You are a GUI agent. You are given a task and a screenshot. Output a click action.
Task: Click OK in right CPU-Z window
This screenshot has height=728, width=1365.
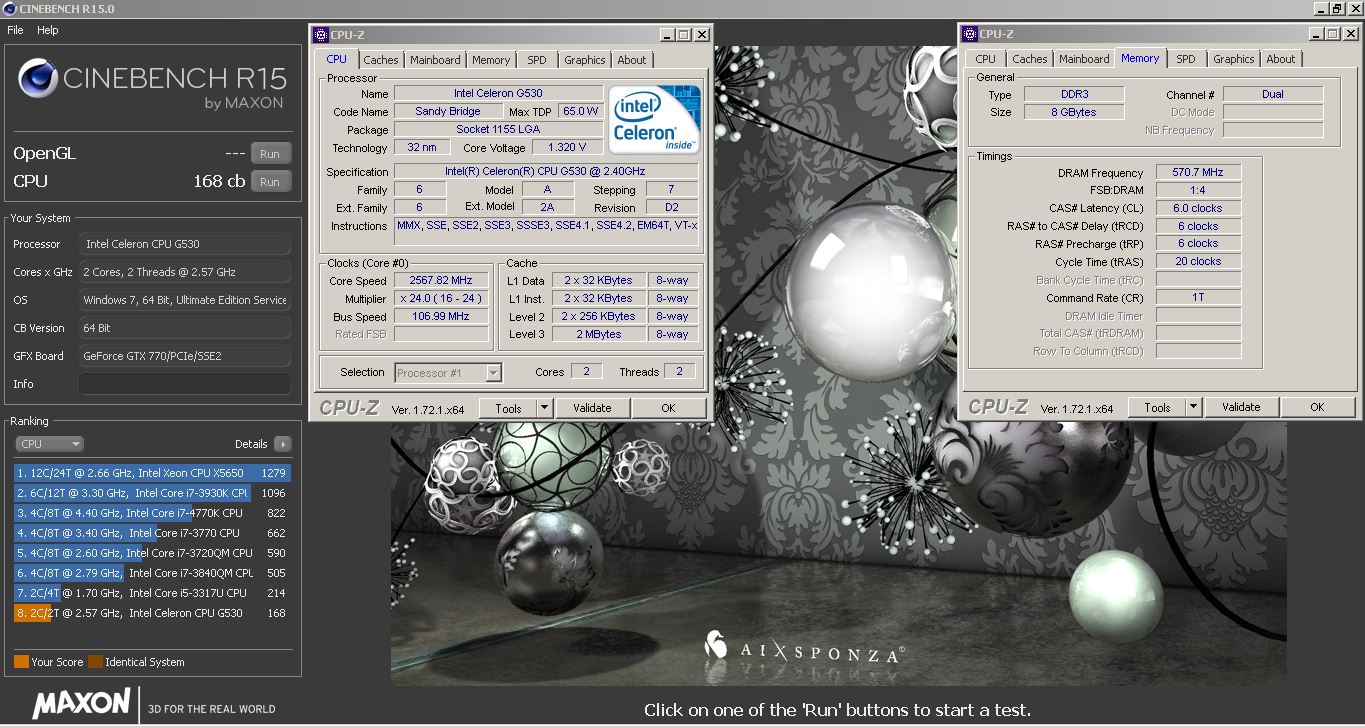[1317, 407]
